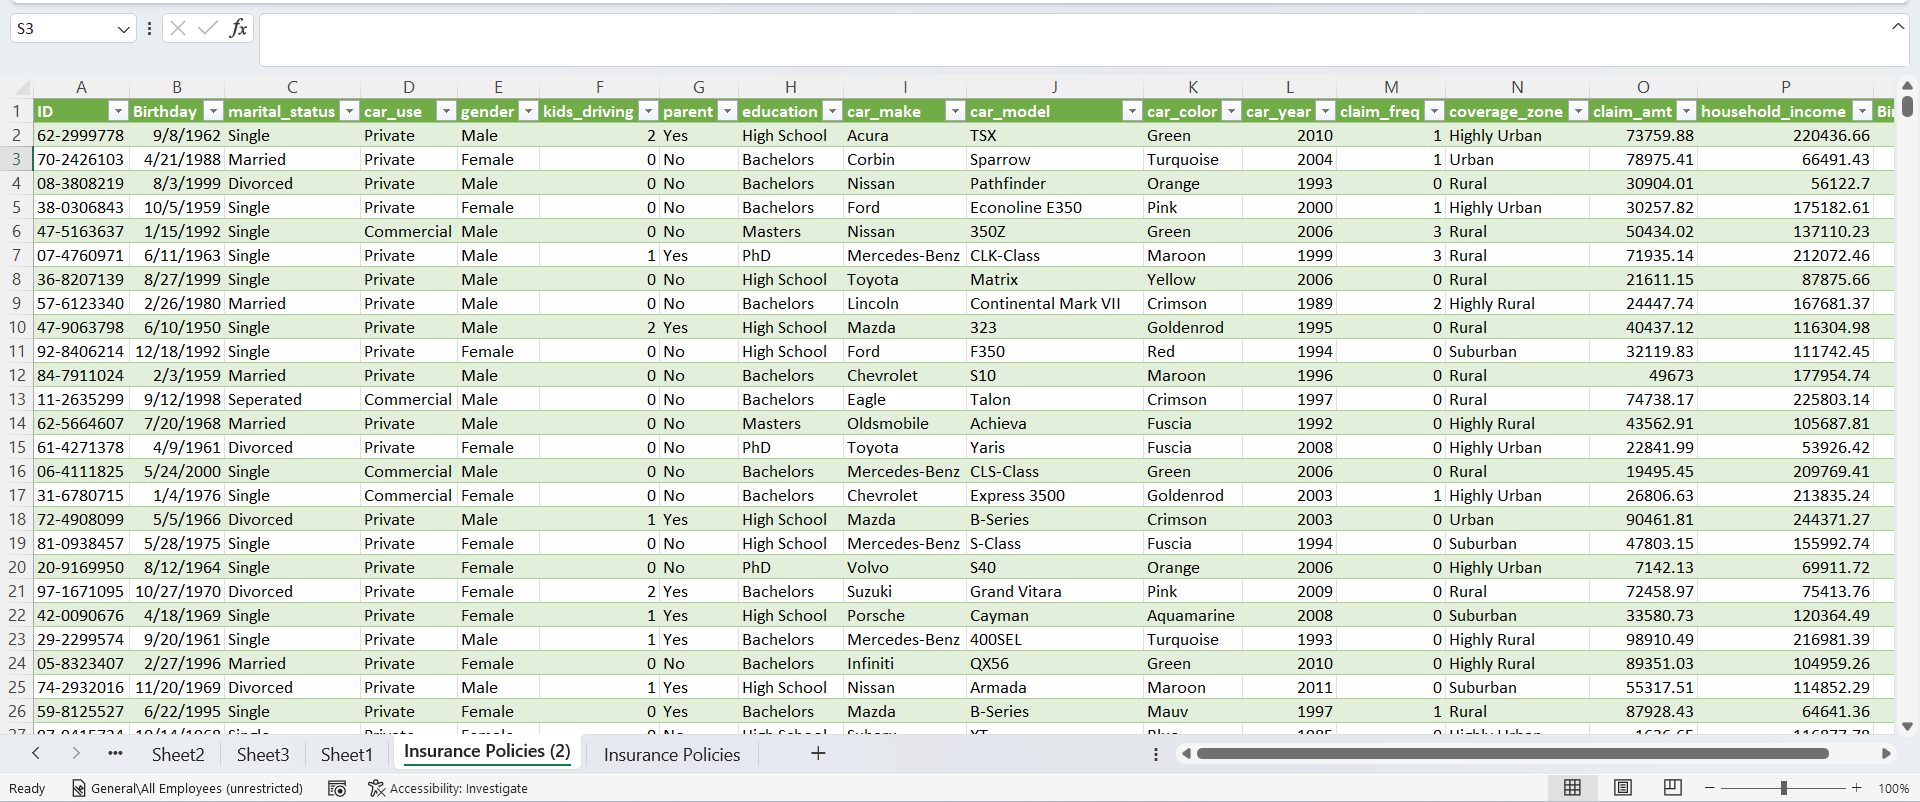The width and height of the screenshot is (1920, 802).
Task: Open the car_make filter dropdown
Action: [x=955, y=111]
